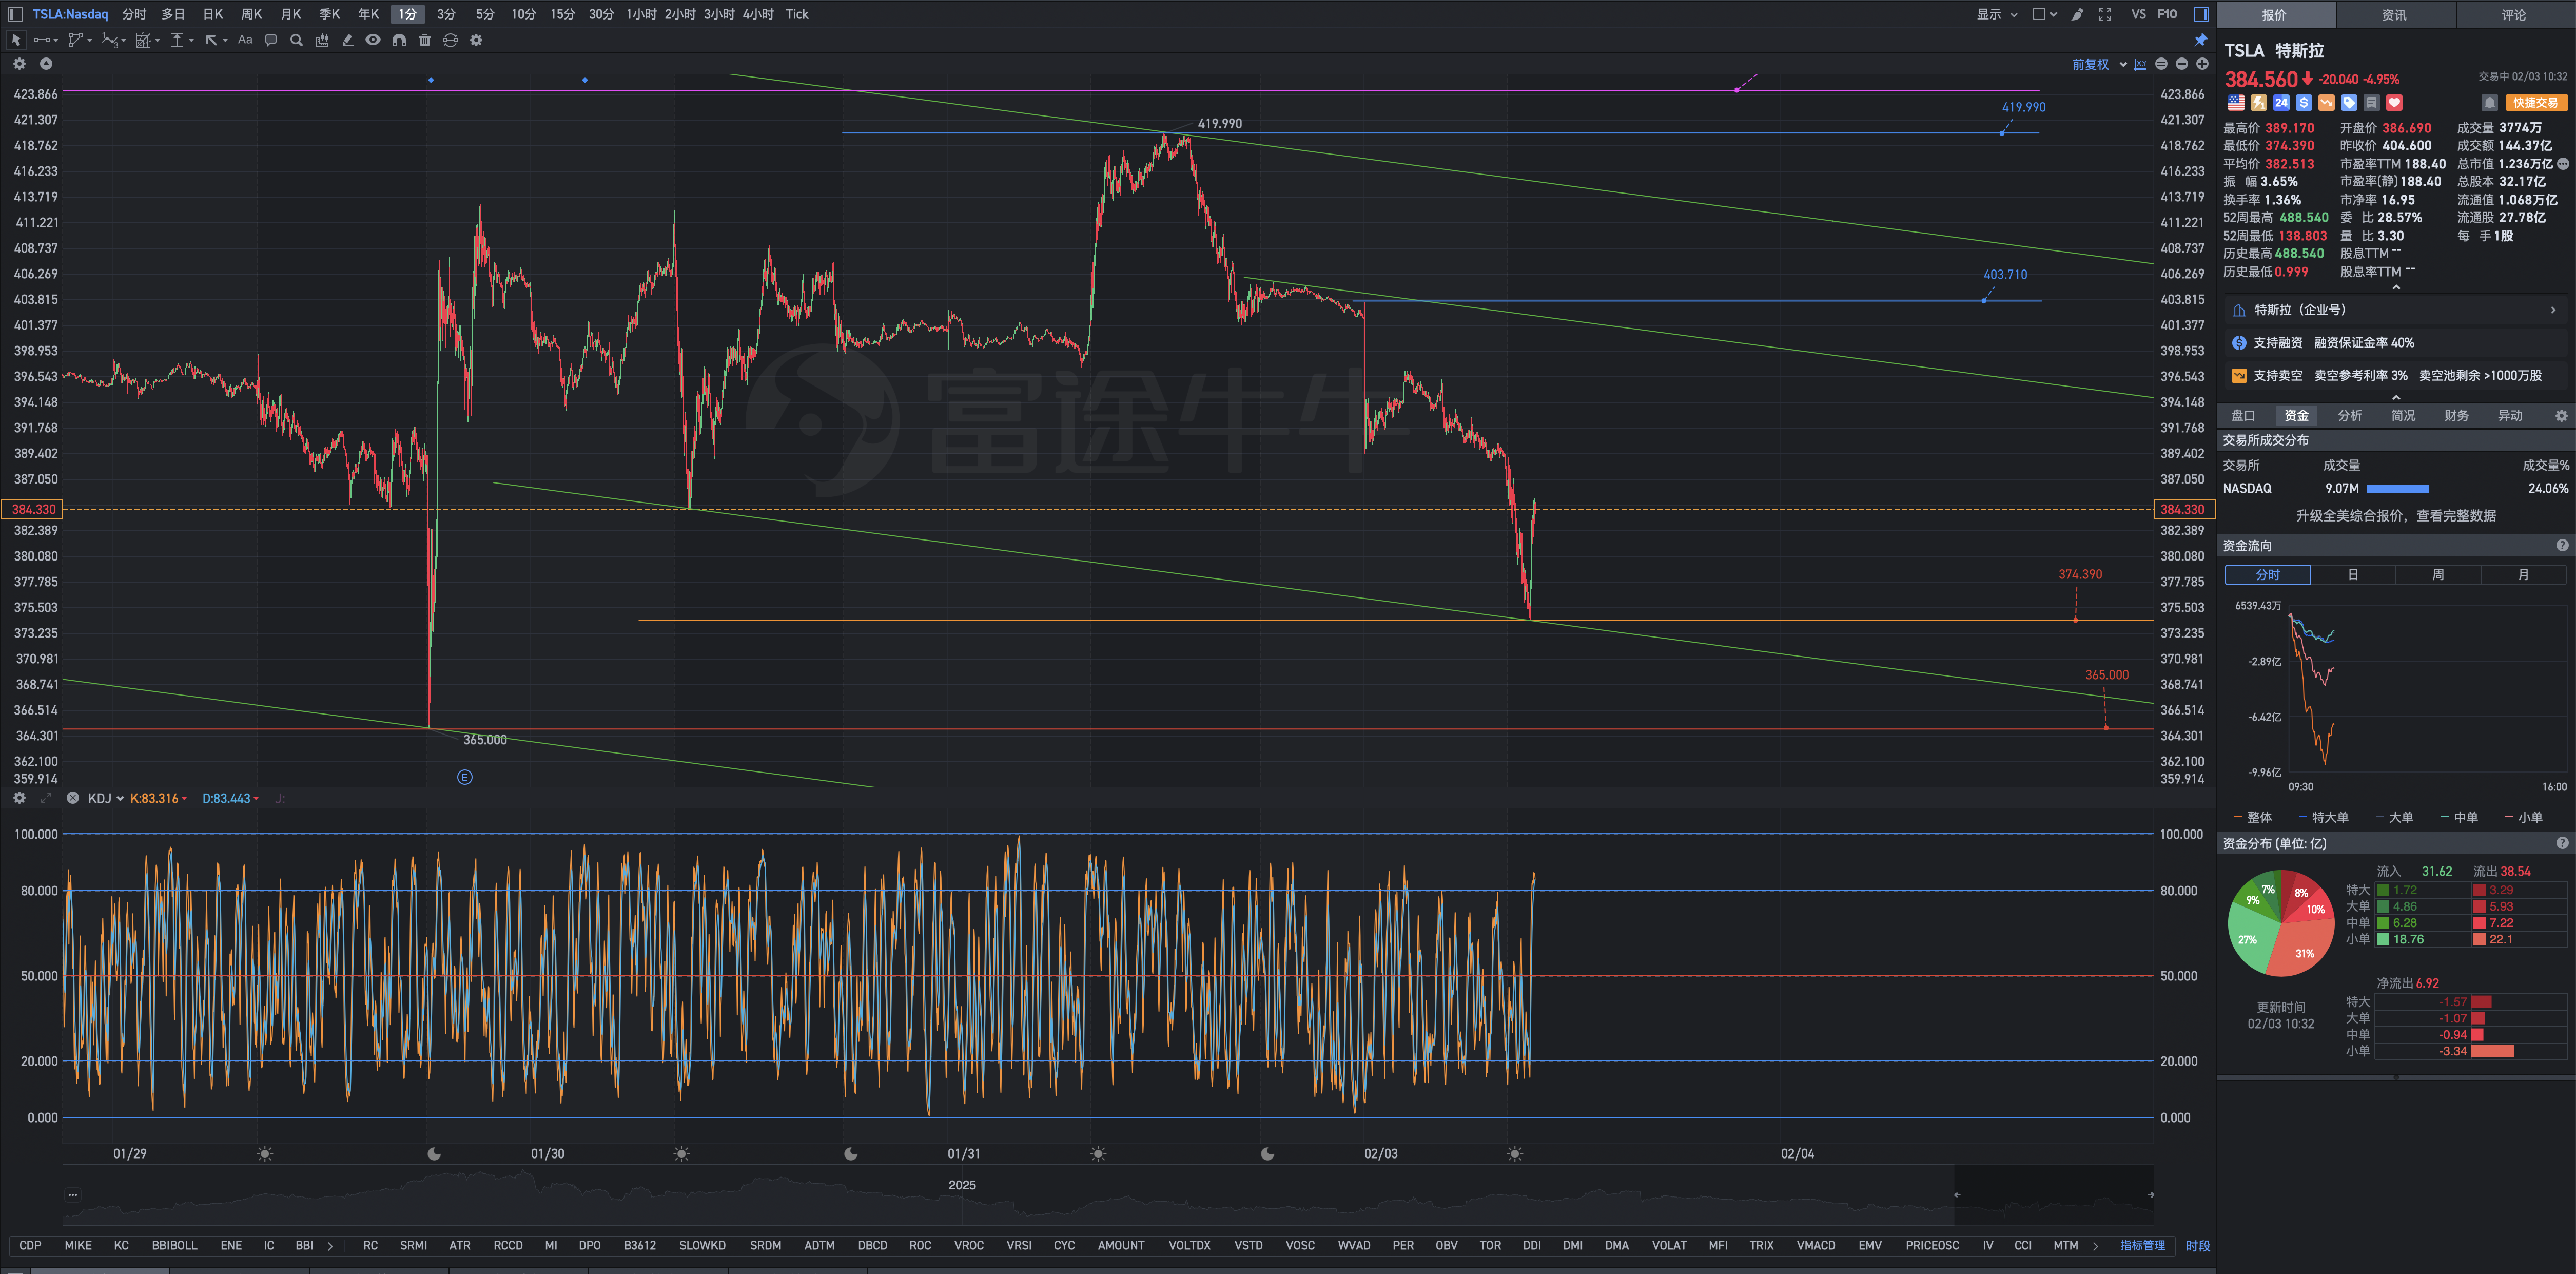Expand 特斯拉（企业号） row chevron
Image resolution: width=2576 pixels, height=1274 pixels.
pyautogui.click(x=2553, y=310)
